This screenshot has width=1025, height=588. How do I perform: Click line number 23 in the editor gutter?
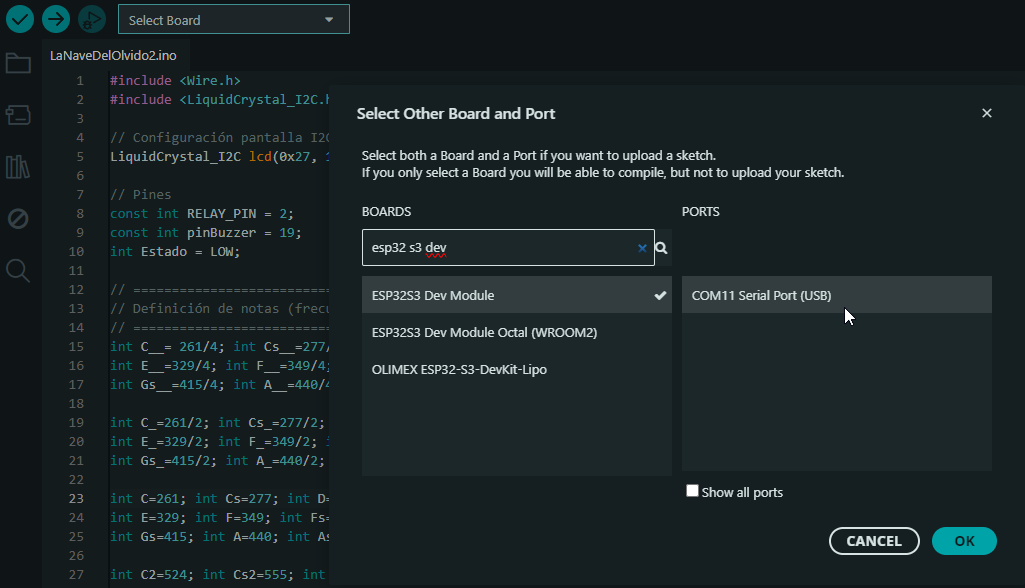tap(76, 498)
